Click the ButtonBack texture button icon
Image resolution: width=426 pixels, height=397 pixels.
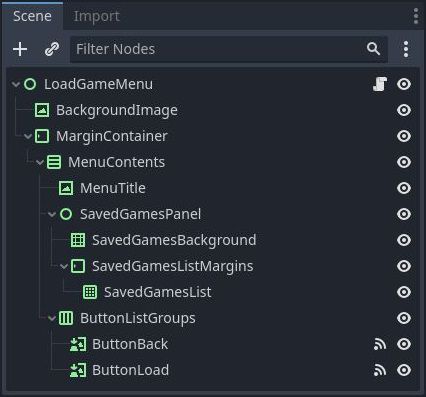(x=78, y=344)
